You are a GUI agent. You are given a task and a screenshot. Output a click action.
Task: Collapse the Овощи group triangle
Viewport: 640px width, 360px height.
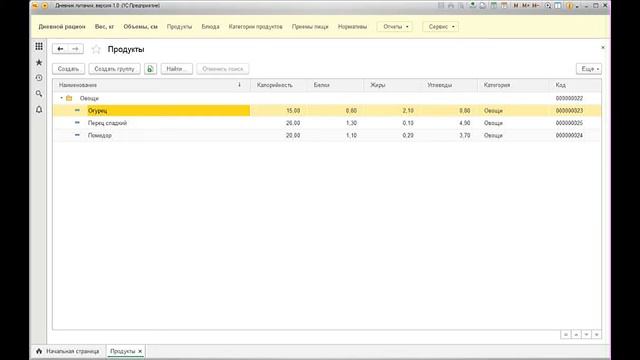pyautogui.click(x=61, y=98)
